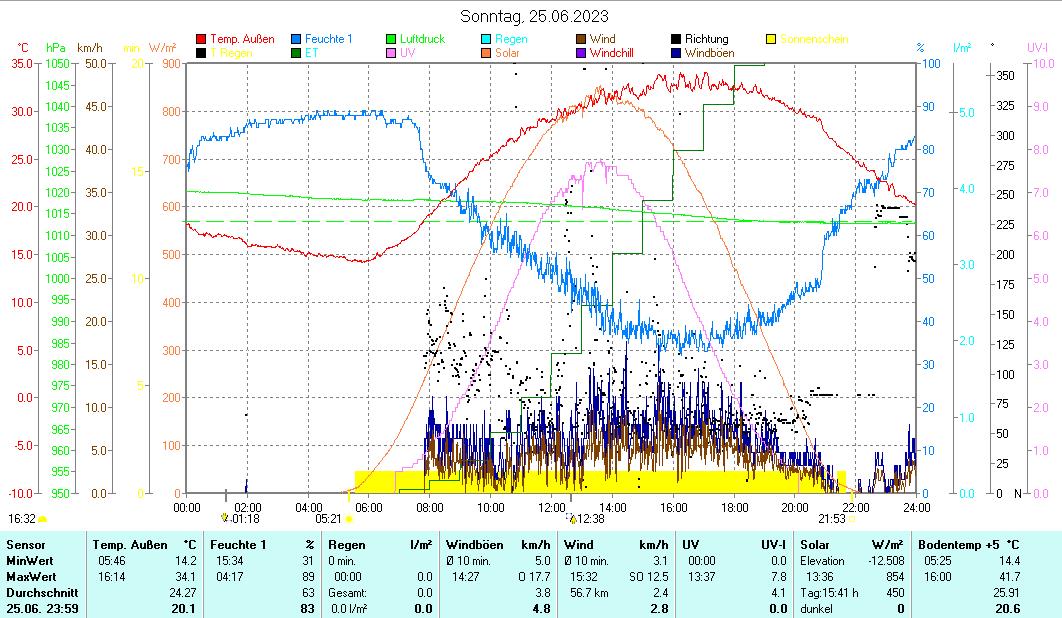Screen dimensions: 1062x618
Task: Click the gust max value O 17.7
Action: [x=534, y=577]
